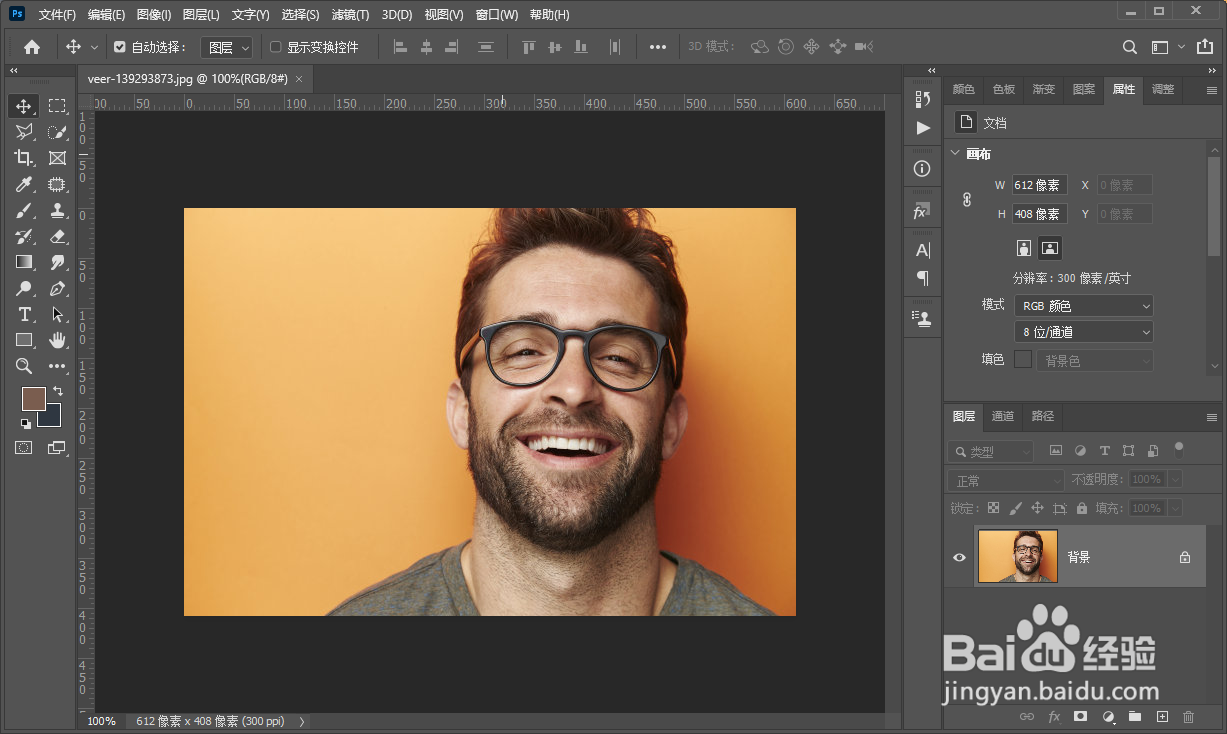This screenshot has height=734, width=1227.
Task: Click the Home button in options bar
Action: 32,47
